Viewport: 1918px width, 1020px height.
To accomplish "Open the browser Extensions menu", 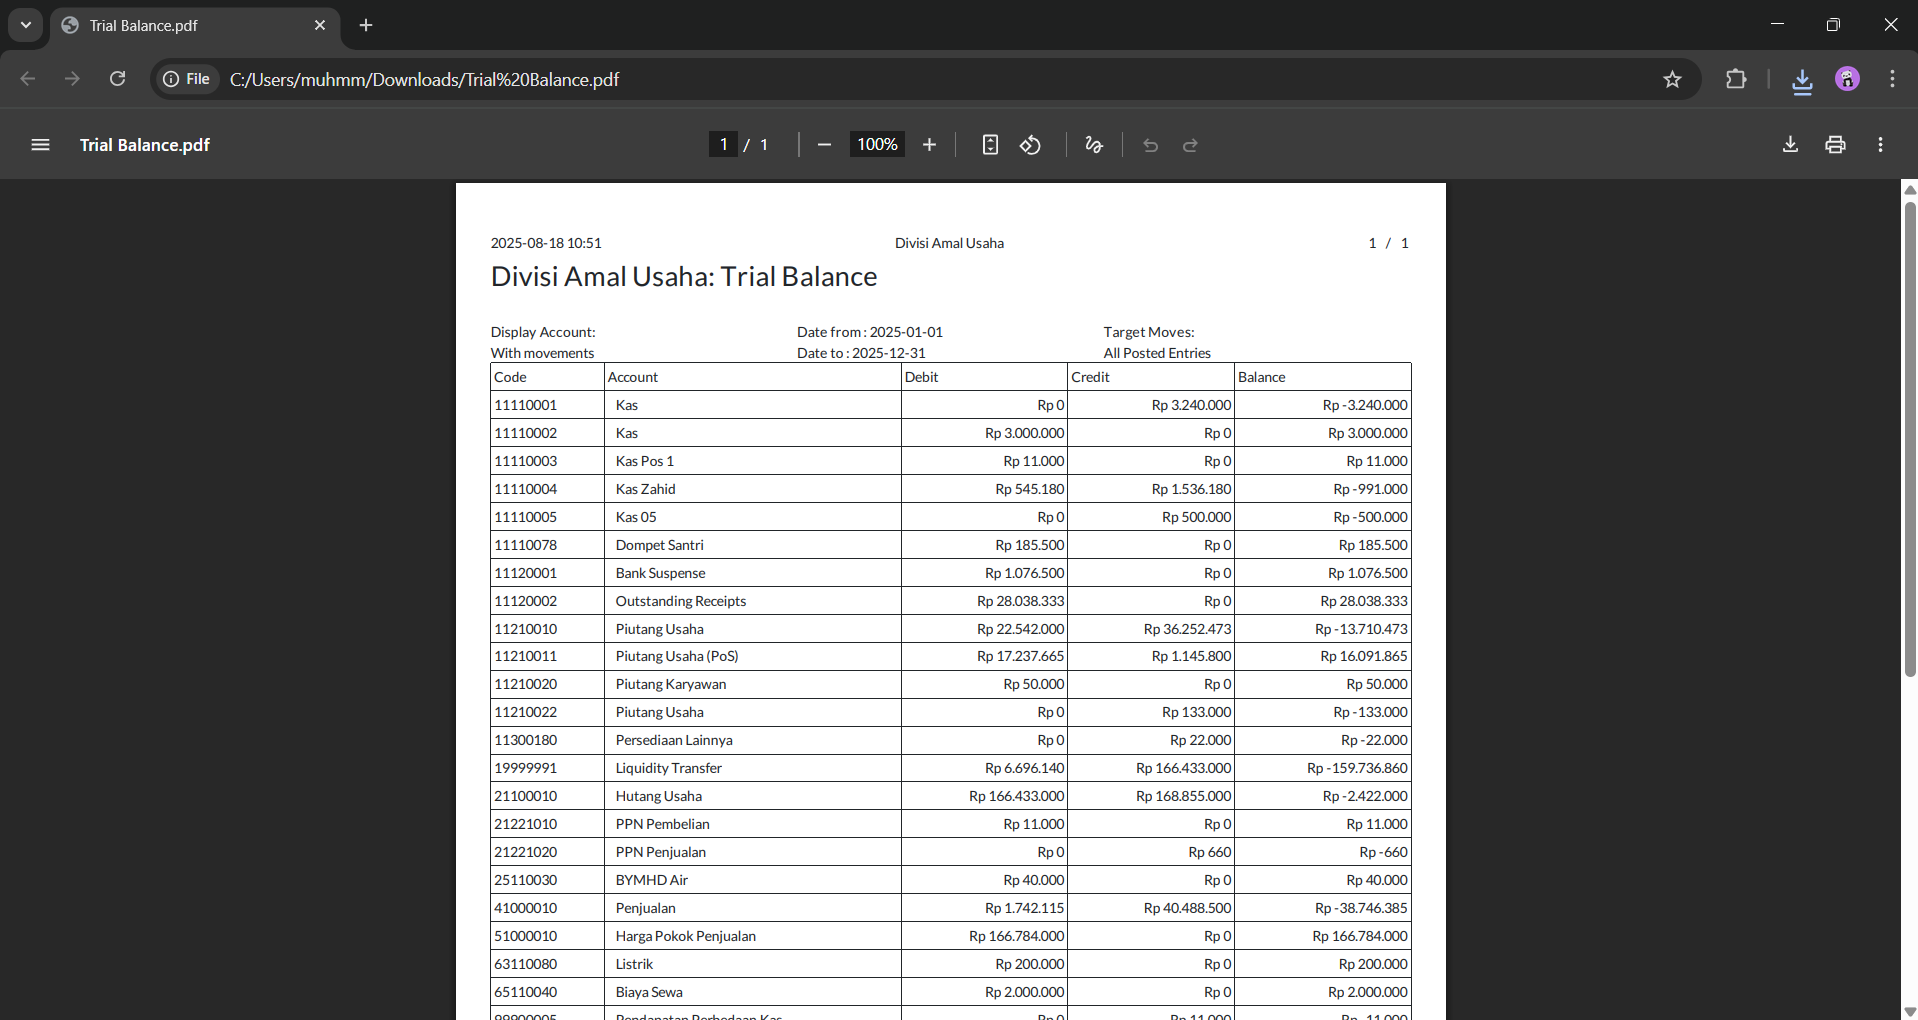I will pos(1736,80).
